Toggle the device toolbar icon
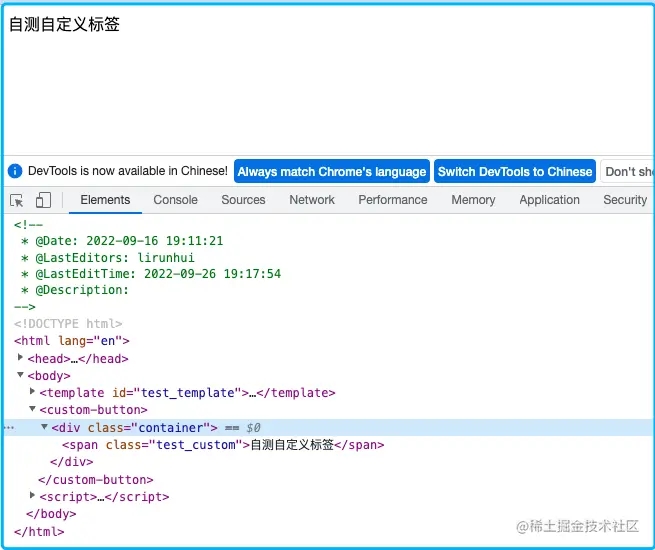The image size is (655, 550). 43,200
